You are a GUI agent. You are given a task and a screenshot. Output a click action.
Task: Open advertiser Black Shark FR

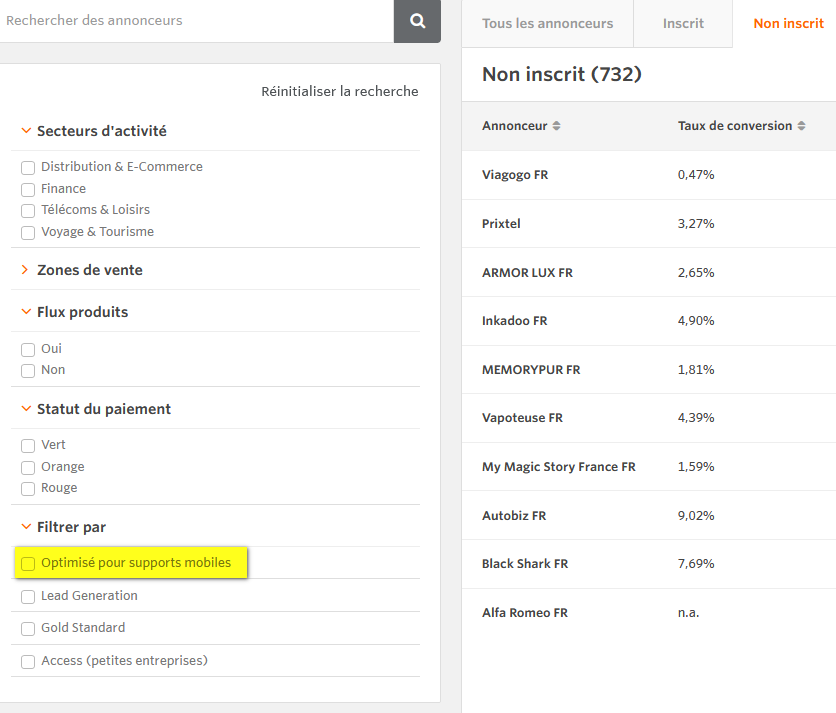[x=525, y=564]
